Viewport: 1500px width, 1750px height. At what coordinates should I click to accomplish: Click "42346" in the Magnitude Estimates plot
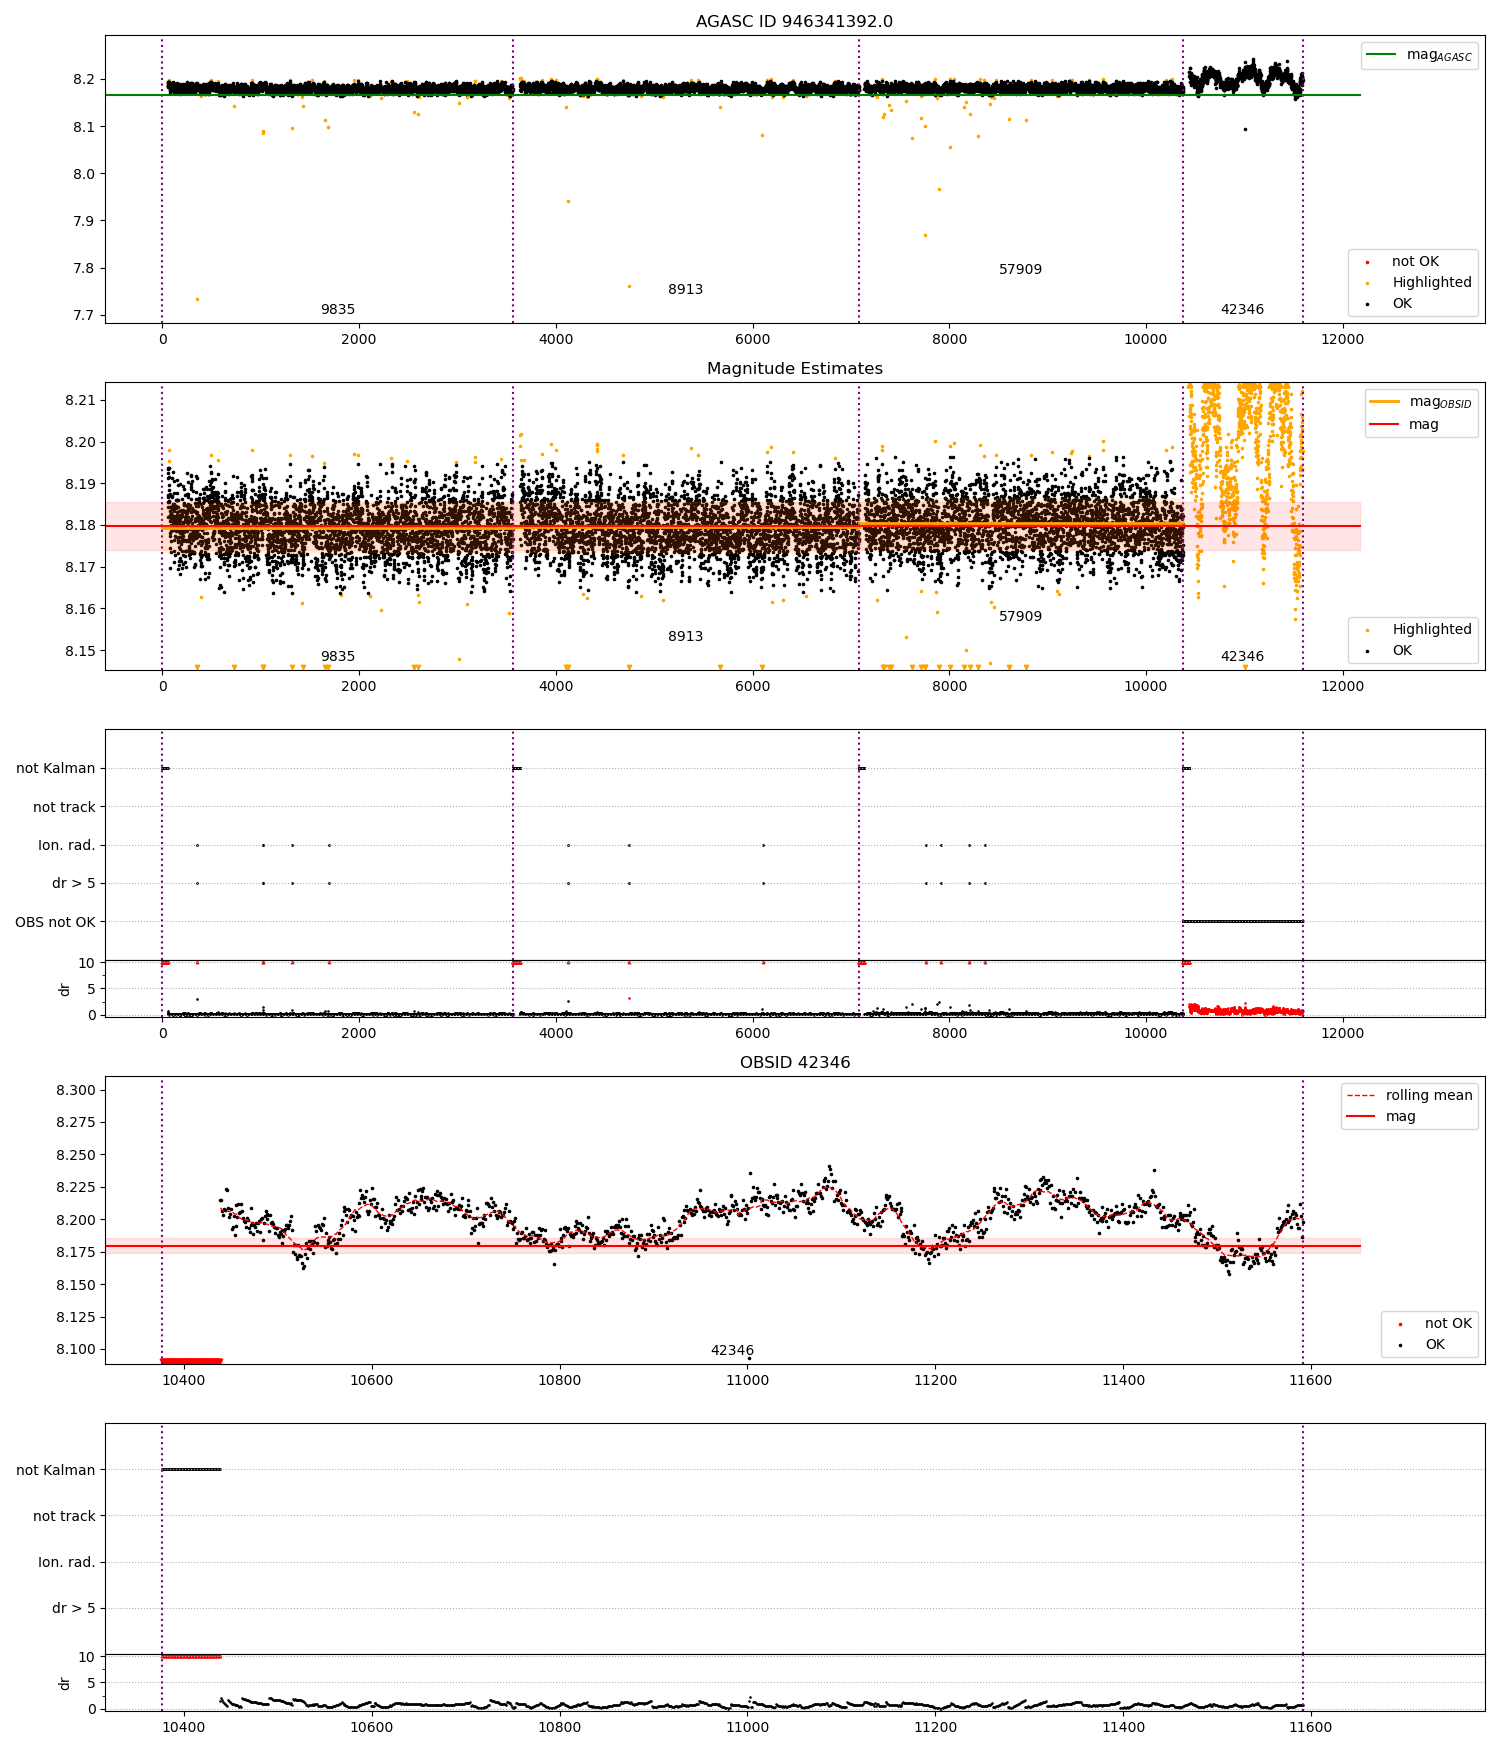pos(1242,656)
